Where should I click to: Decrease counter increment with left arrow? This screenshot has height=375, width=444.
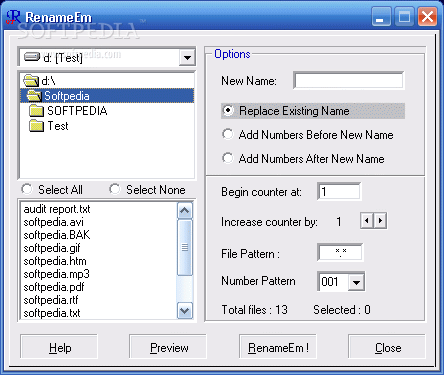pyautogui.click(x=367, y=221)
